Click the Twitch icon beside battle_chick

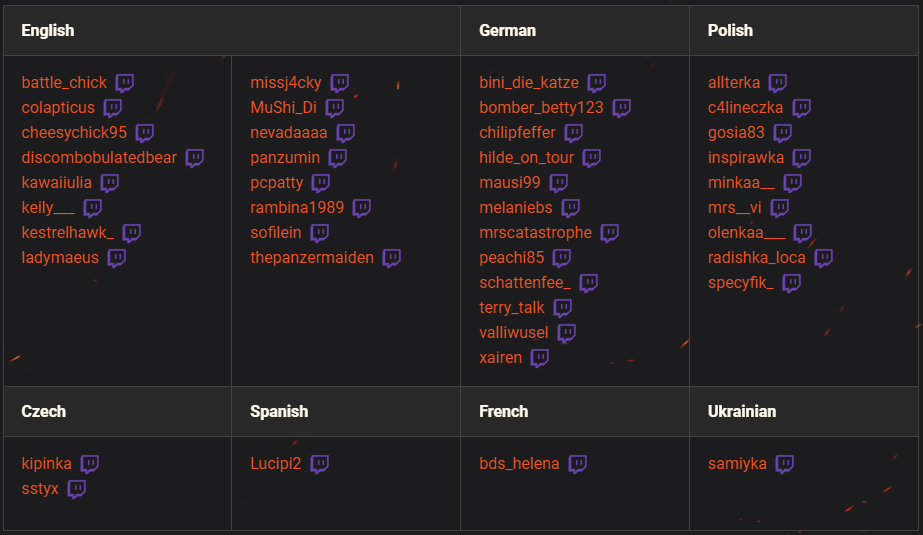[125, 83]
